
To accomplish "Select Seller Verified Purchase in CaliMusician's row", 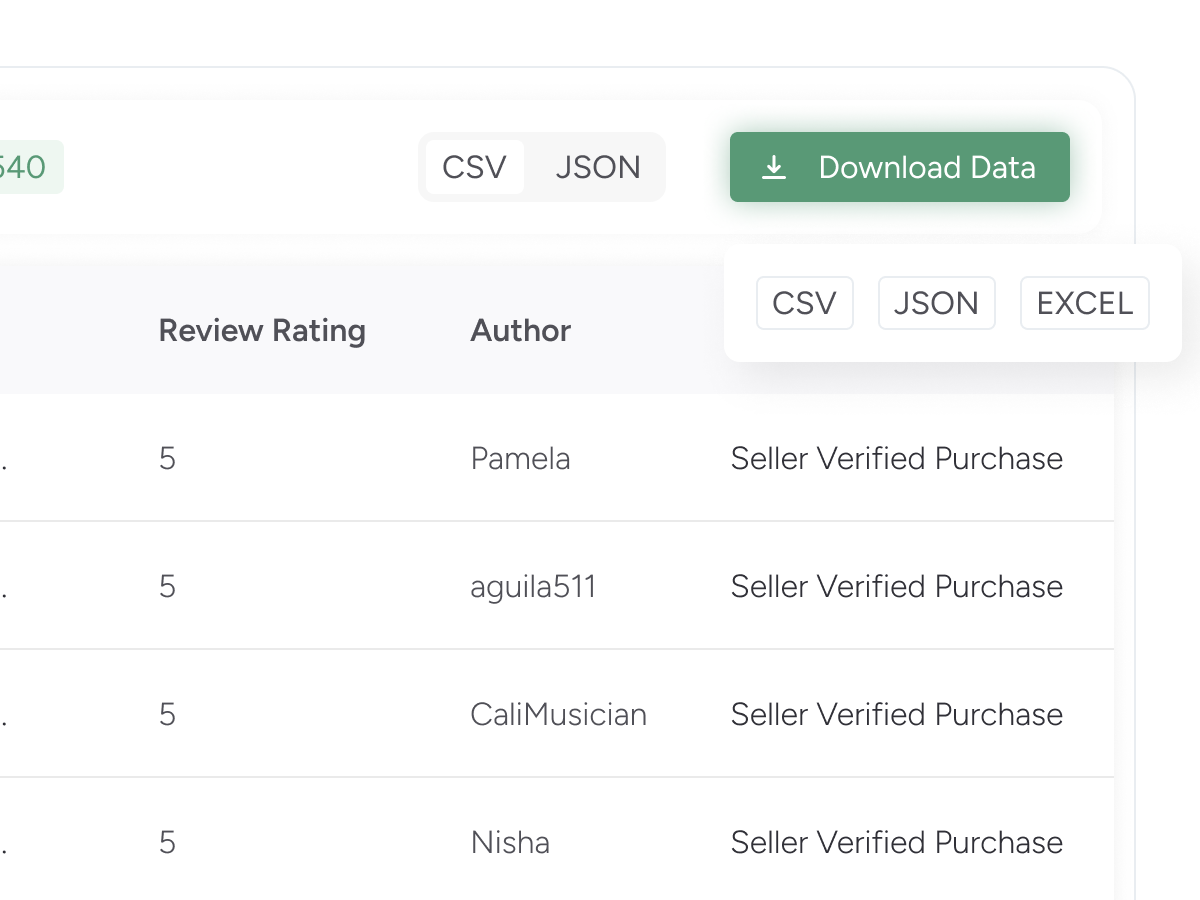I will 896,715.
